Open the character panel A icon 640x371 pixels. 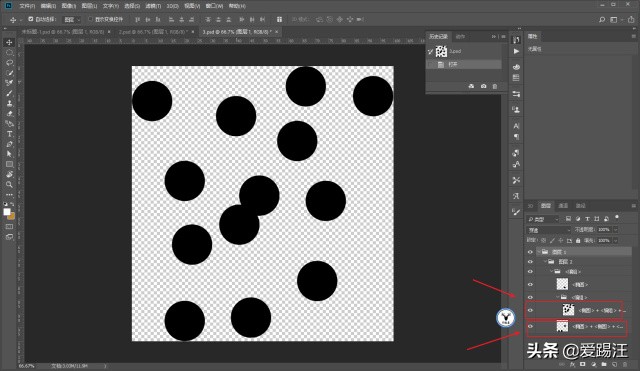(x=516, y=126)
